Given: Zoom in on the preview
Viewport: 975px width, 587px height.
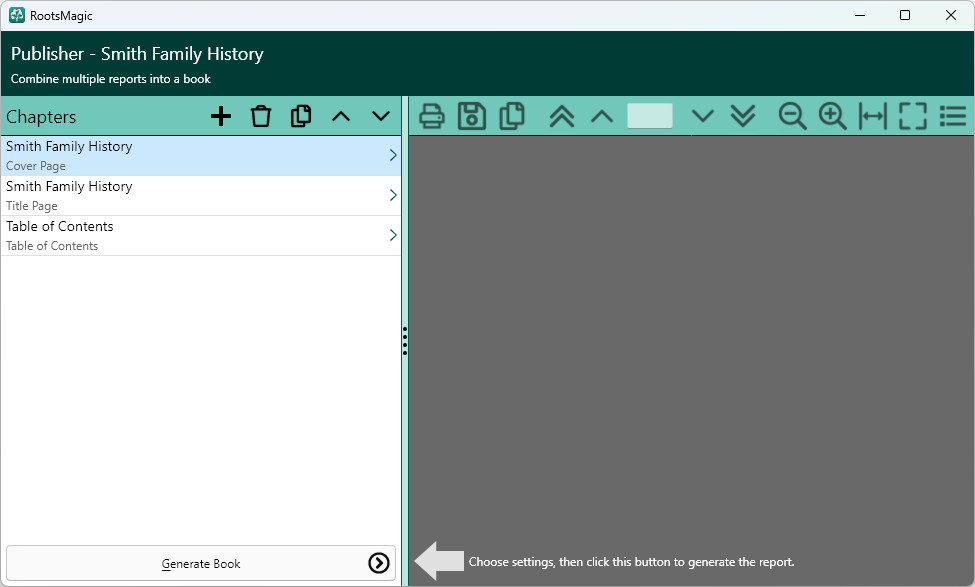Looking at the screenshot, I should tap(833, 116).
